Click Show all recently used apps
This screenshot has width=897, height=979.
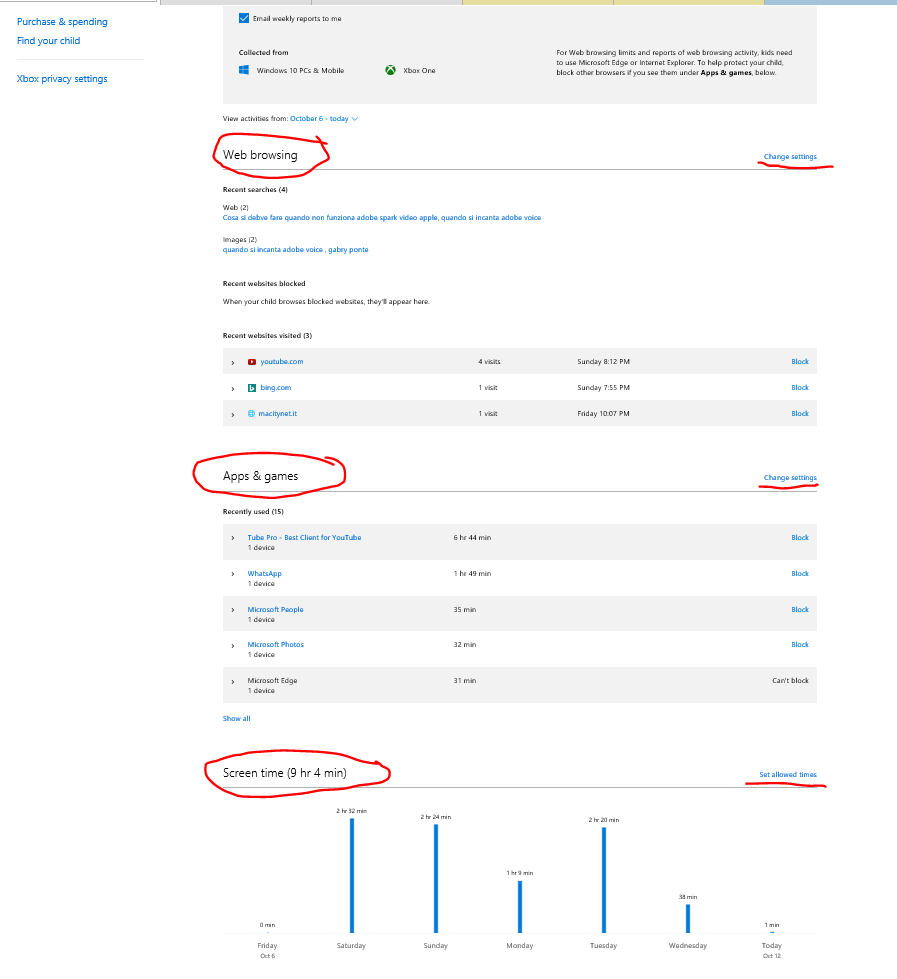pos(236,718)
